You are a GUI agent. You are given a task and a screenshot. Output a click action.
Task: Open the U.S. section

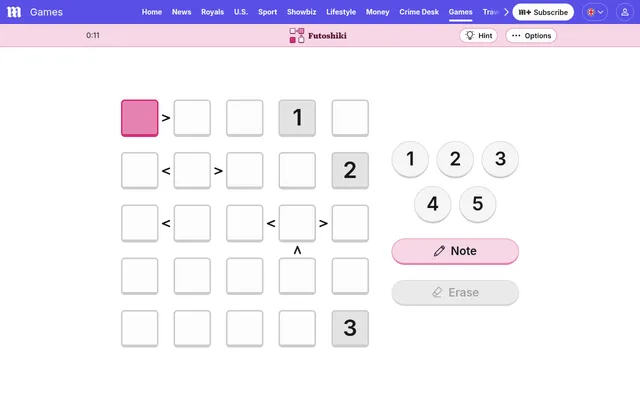pos(241,12)
